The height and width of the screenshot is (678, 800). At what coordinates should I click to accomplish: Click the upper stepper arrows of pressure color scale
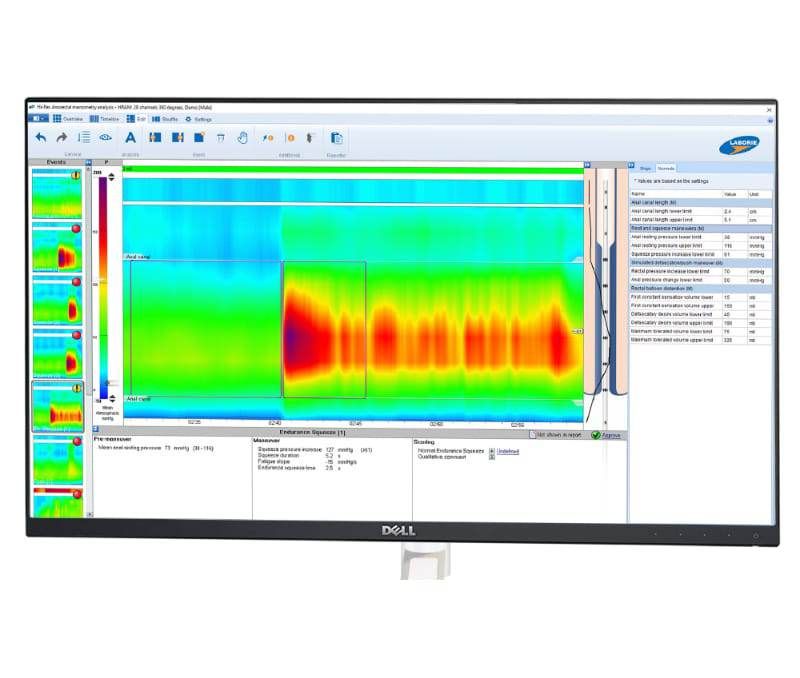tap(111, 176)
